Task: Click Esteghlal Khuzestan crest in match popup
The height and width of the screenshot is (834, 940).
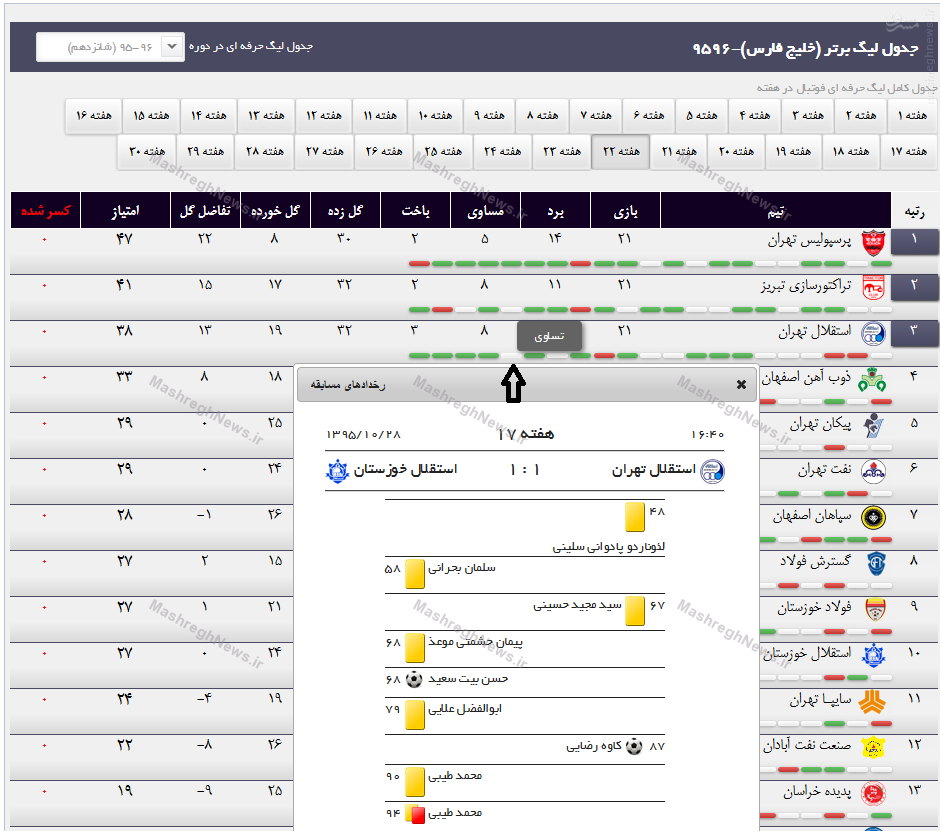Action: pyautogui.click(x=337, y=471)
